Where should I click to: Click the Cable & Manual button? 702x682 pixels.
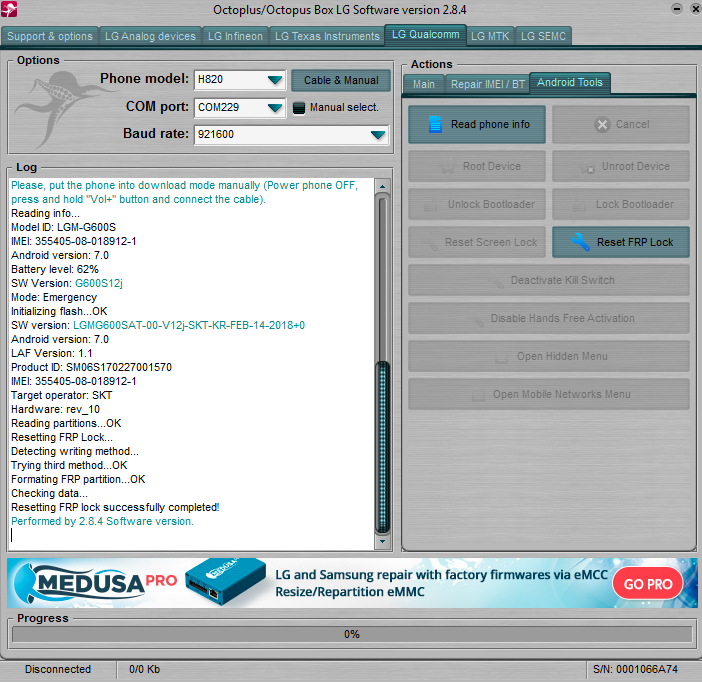pyautogui.click(x=341, y=80)
